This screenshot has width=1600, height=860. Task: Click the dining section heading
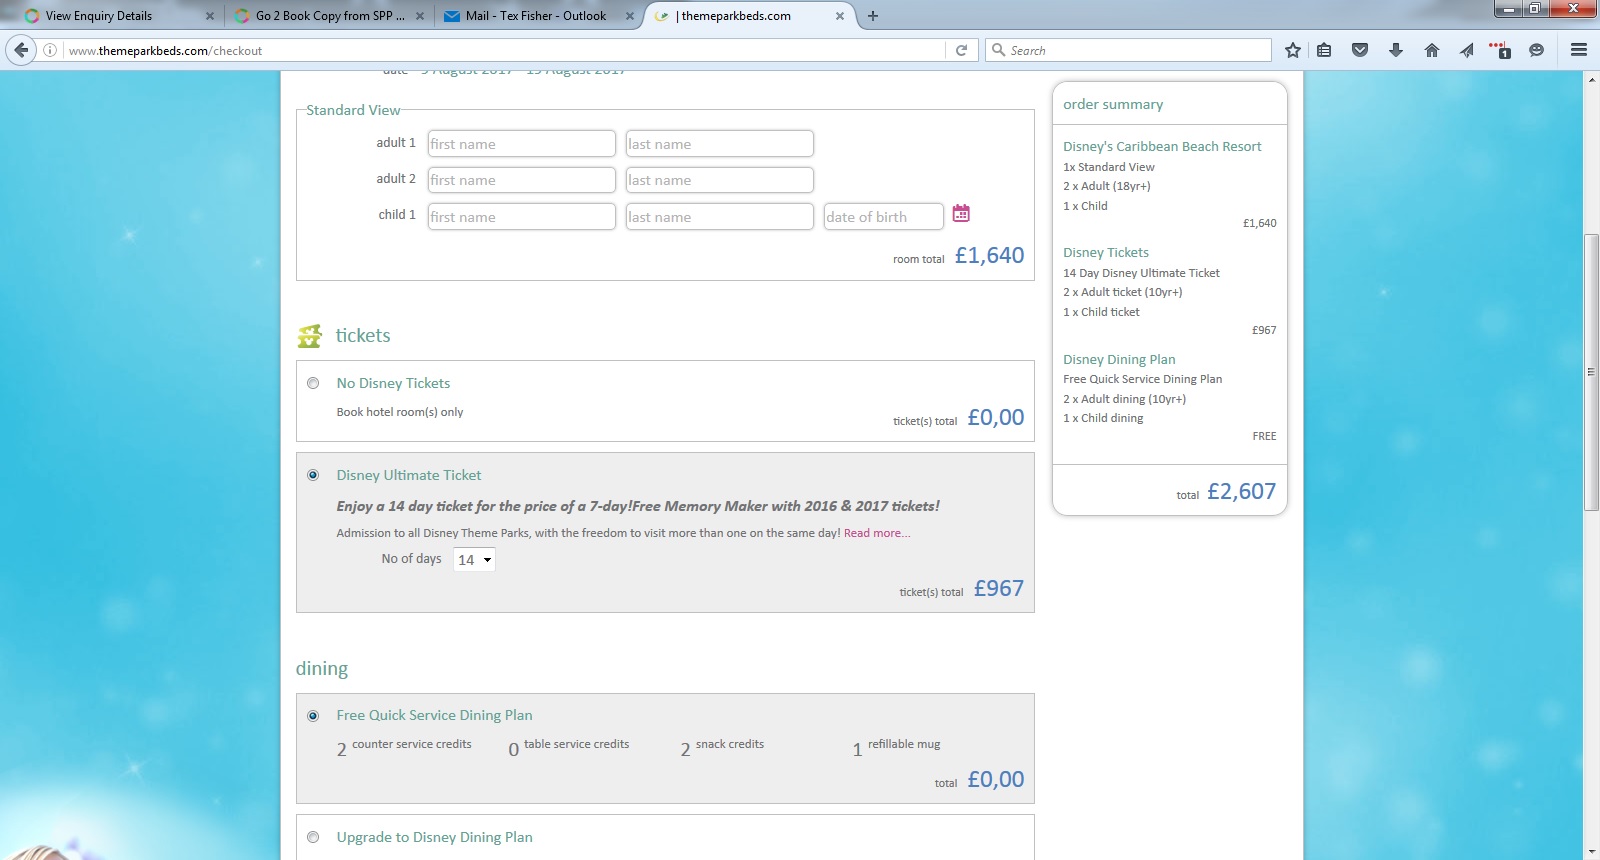click(322, 669)
